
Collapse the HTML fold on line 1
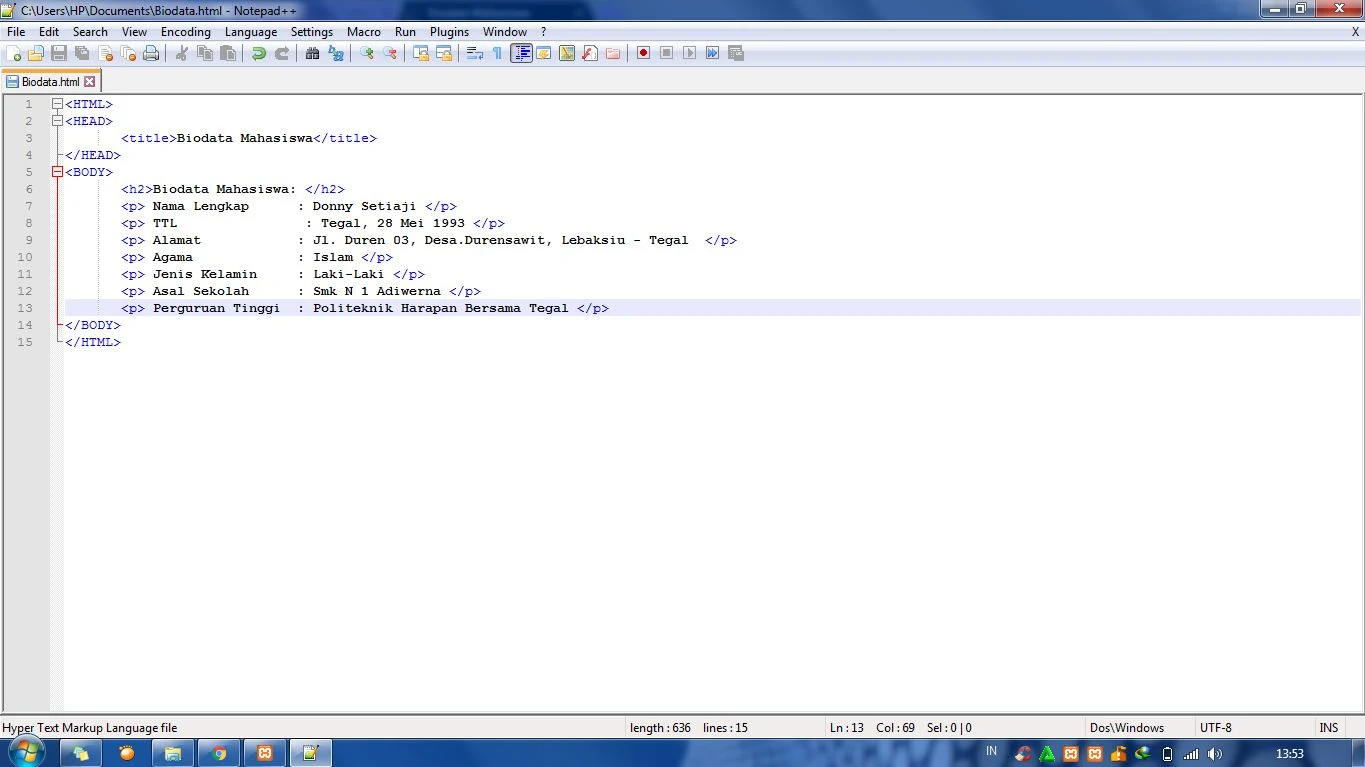[57, 103]
